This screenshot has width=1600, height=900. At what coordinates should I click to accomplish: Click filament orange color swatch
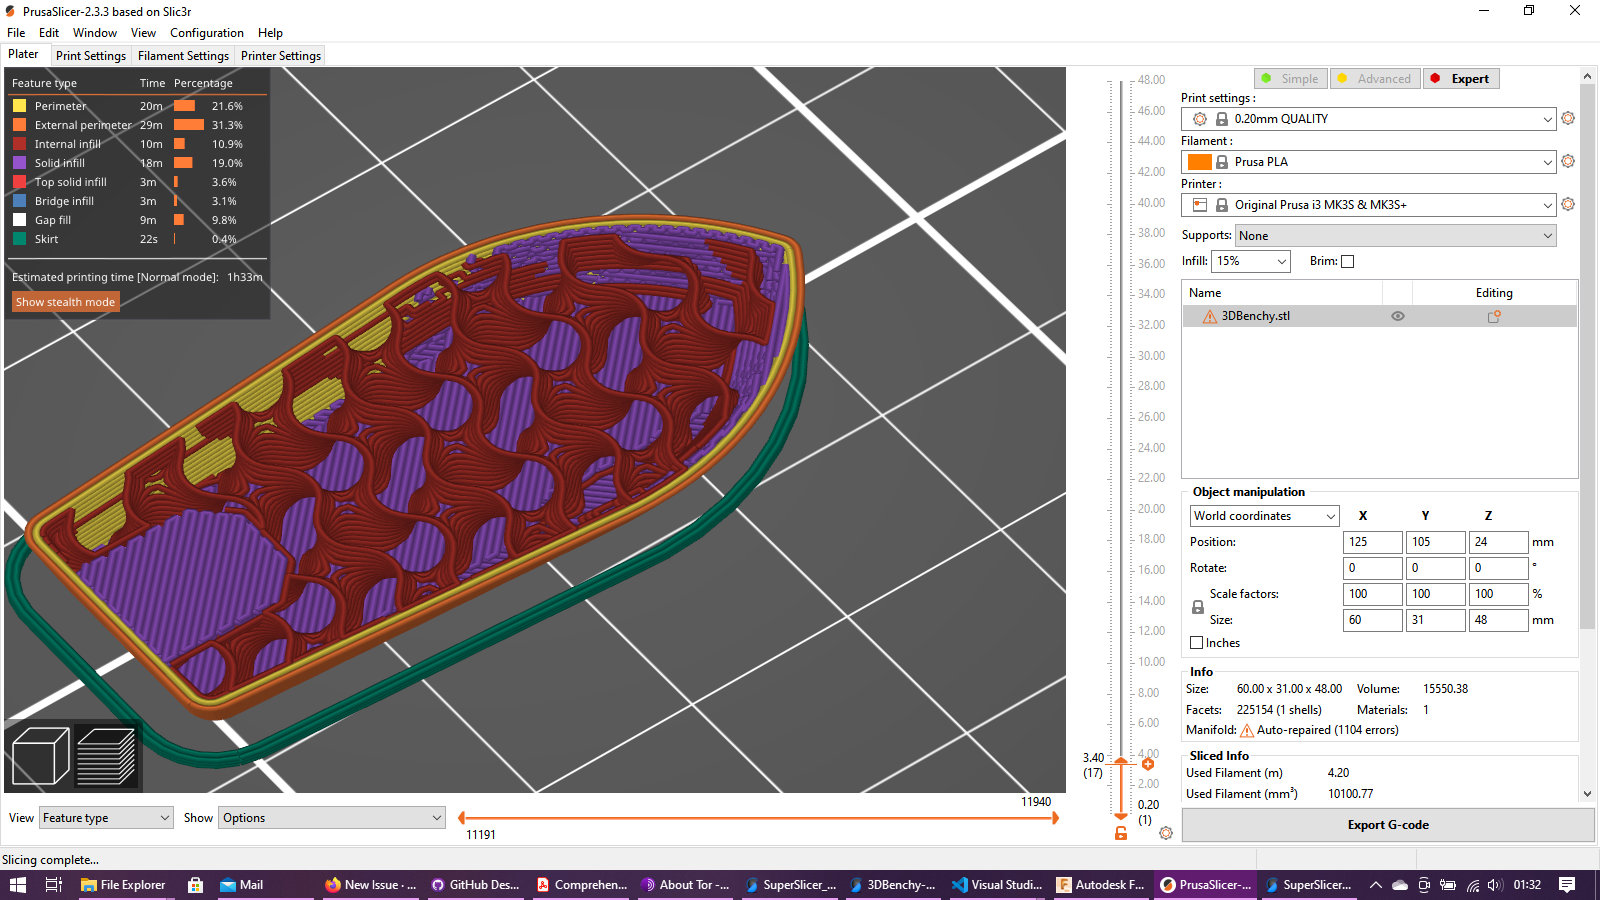pos(1200,162)
